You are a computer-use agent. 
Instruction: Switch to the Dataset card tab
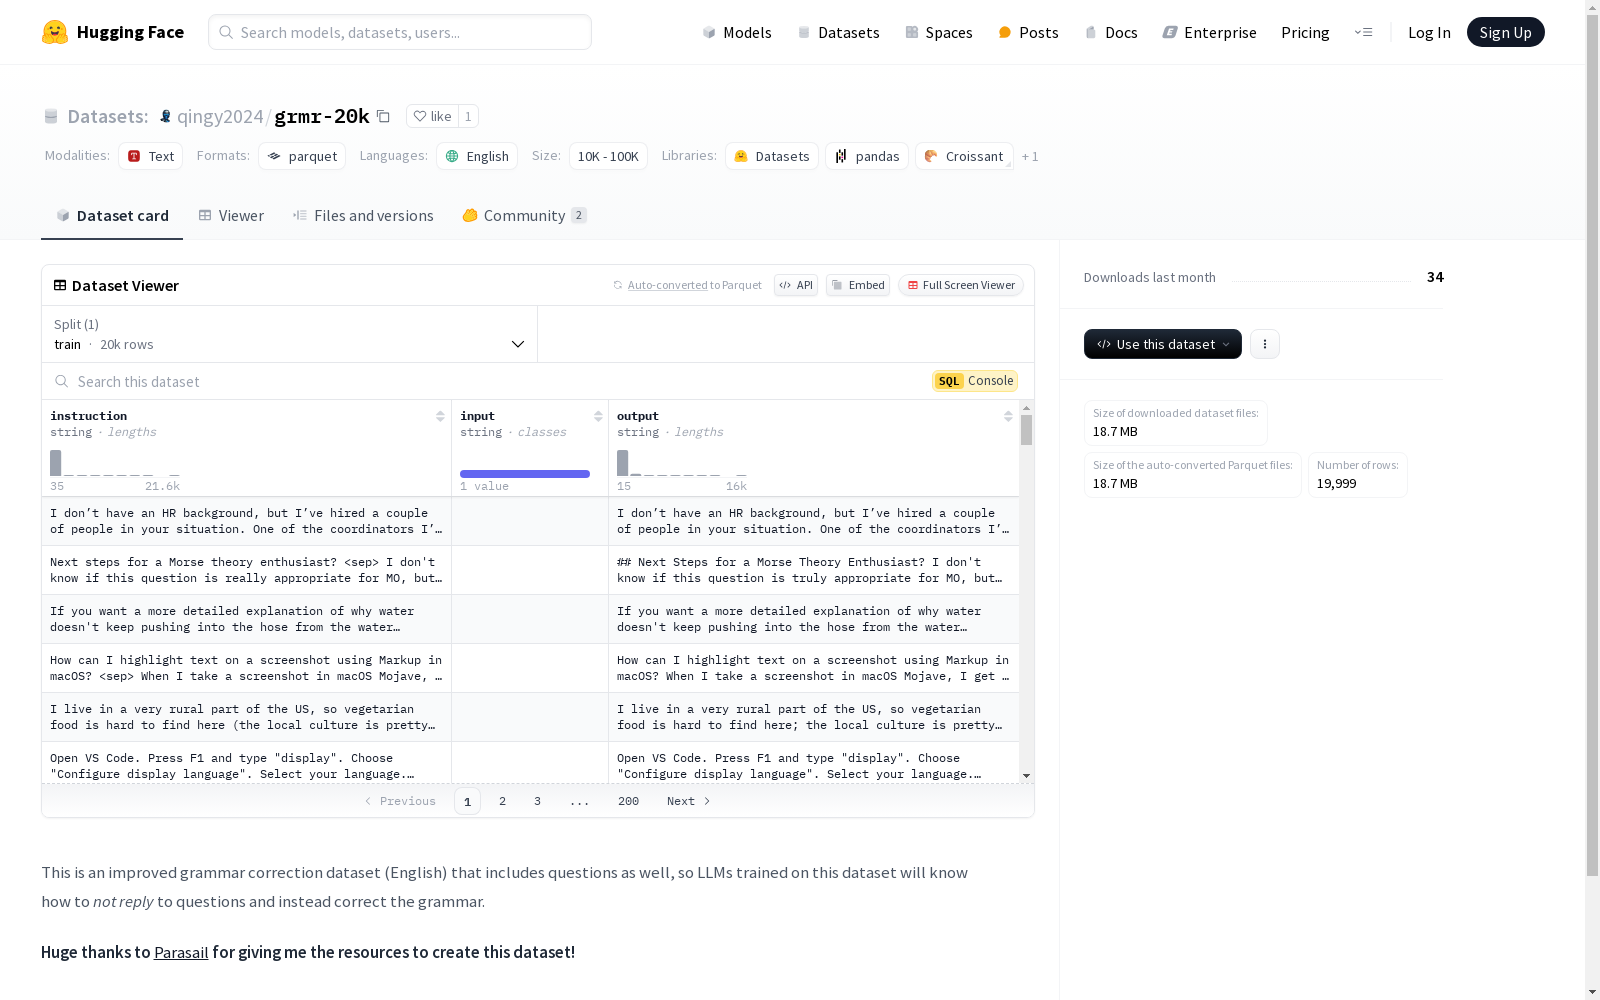[x=112, y=216]
